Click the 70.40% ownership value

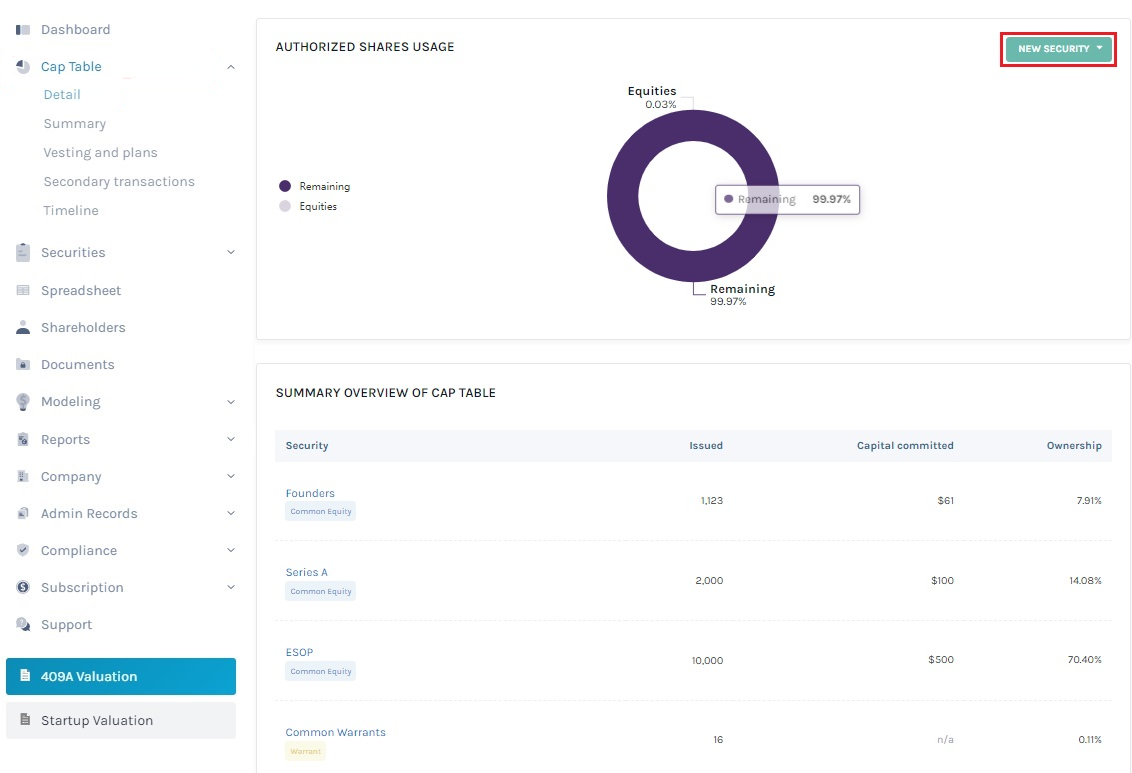click(x=1084, y=660)
